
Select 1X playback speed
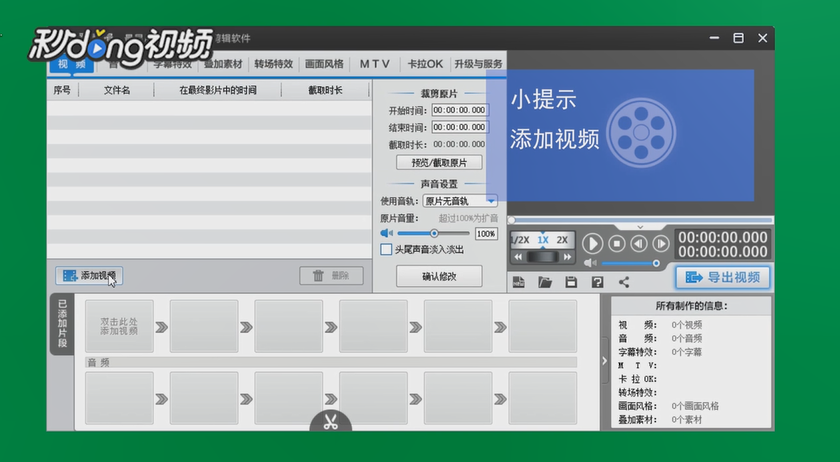point(543,240)
